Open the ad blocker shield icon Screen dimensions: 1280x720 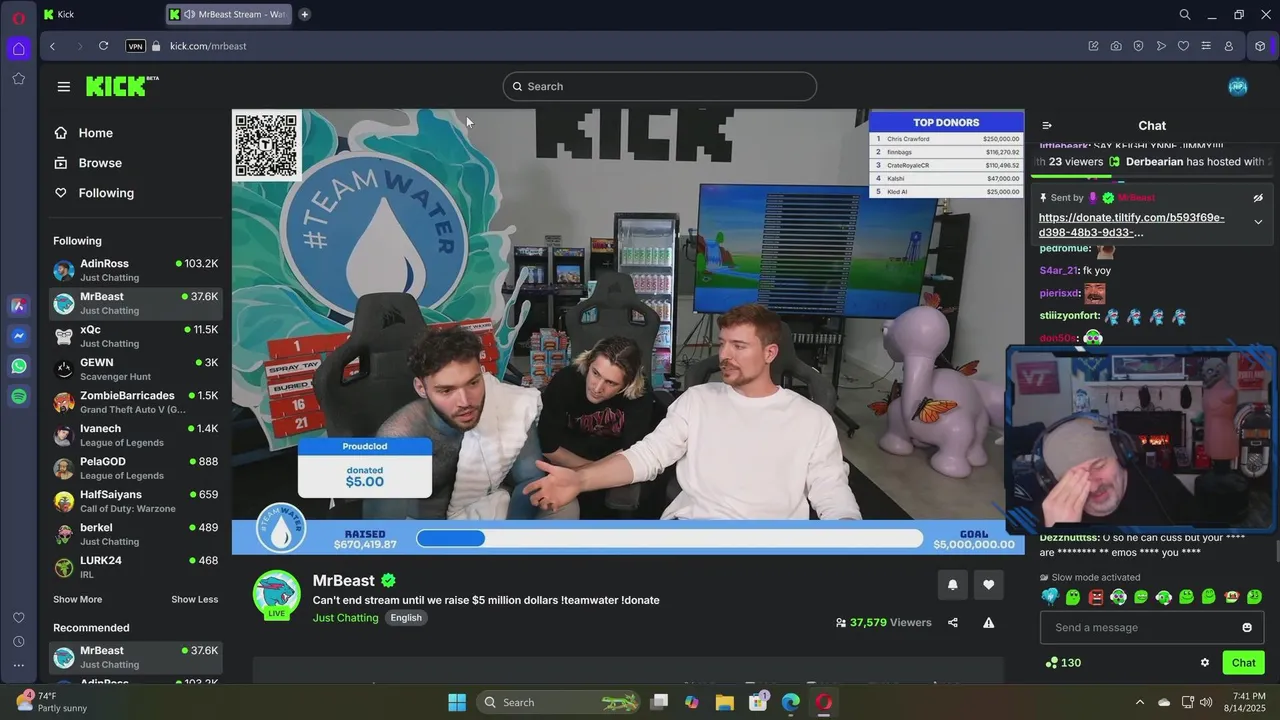[1138, 46]
